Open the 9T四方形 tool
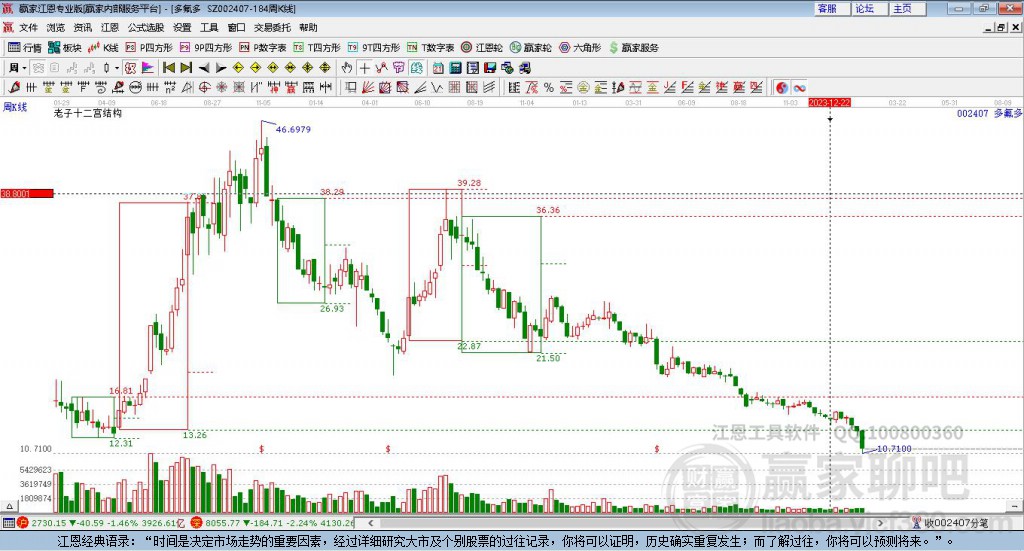This screenshot has height=551, width=1024. pos(374,48)
